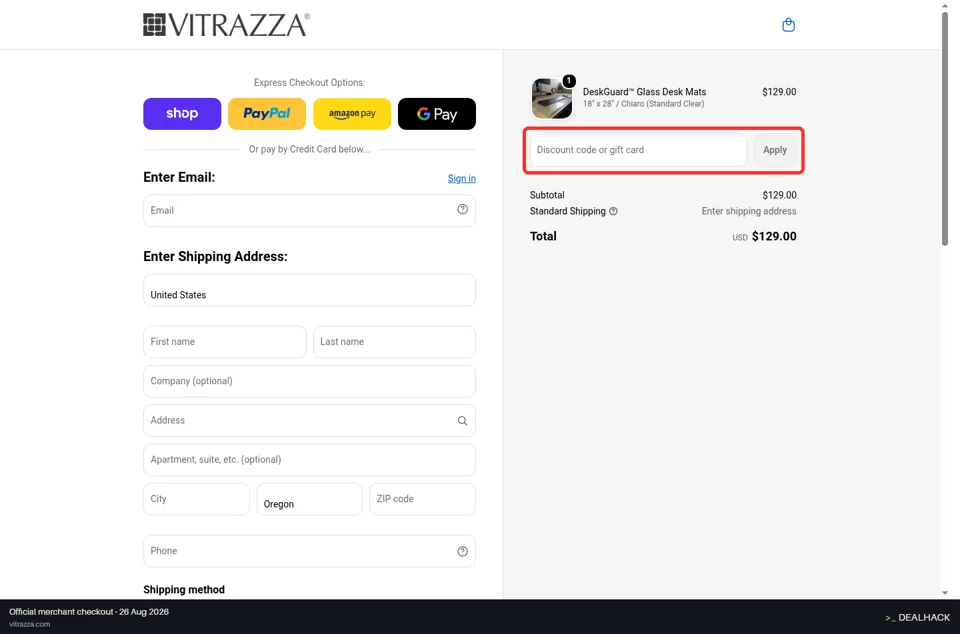Focus the Last name field

point(394,341)
